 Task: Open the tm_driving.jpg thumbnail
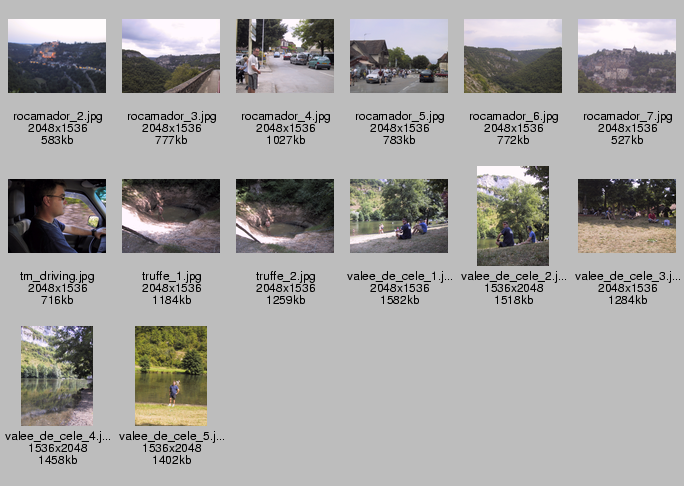(x=57, y=216)
